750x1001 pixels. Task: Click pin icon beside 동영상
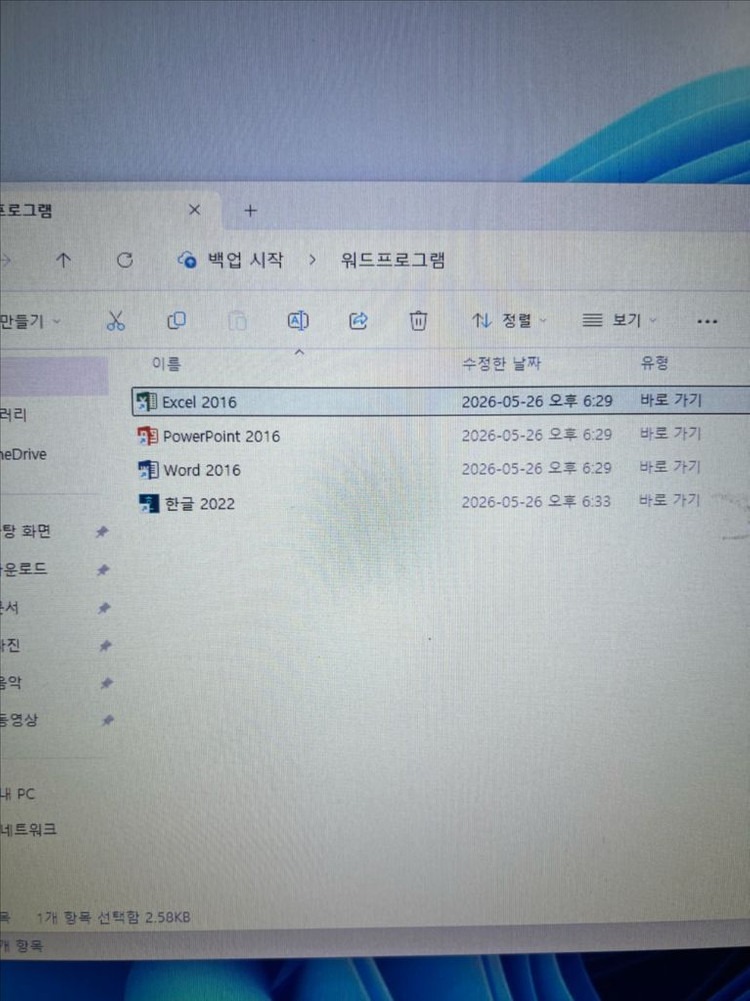(x=108, y=720)
